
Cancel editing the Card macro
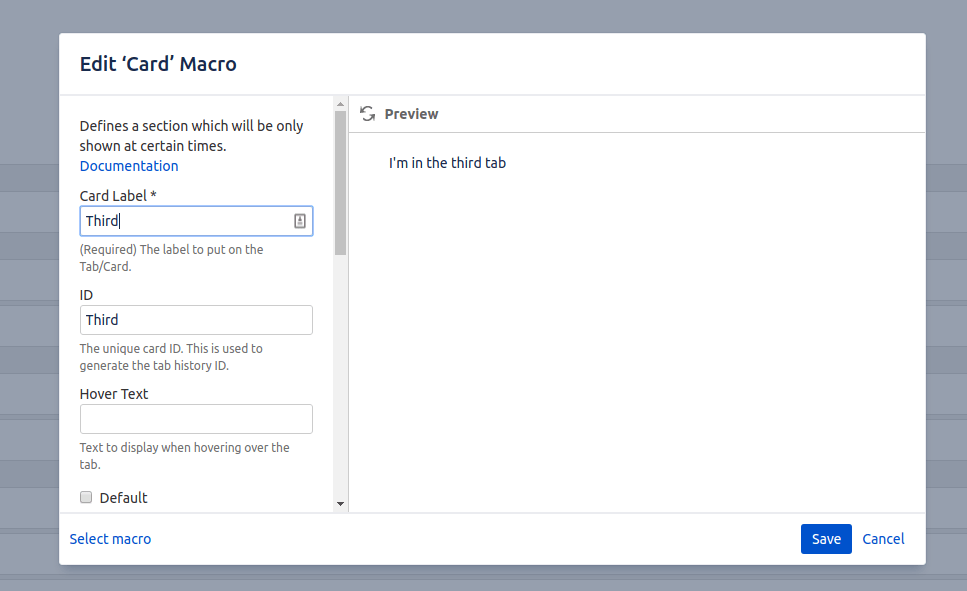pos(883,538)
